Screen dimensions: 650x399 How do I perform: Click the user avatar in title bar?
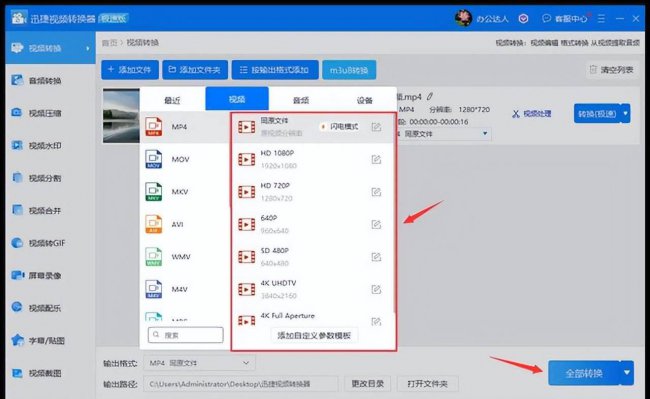[463, 18]
